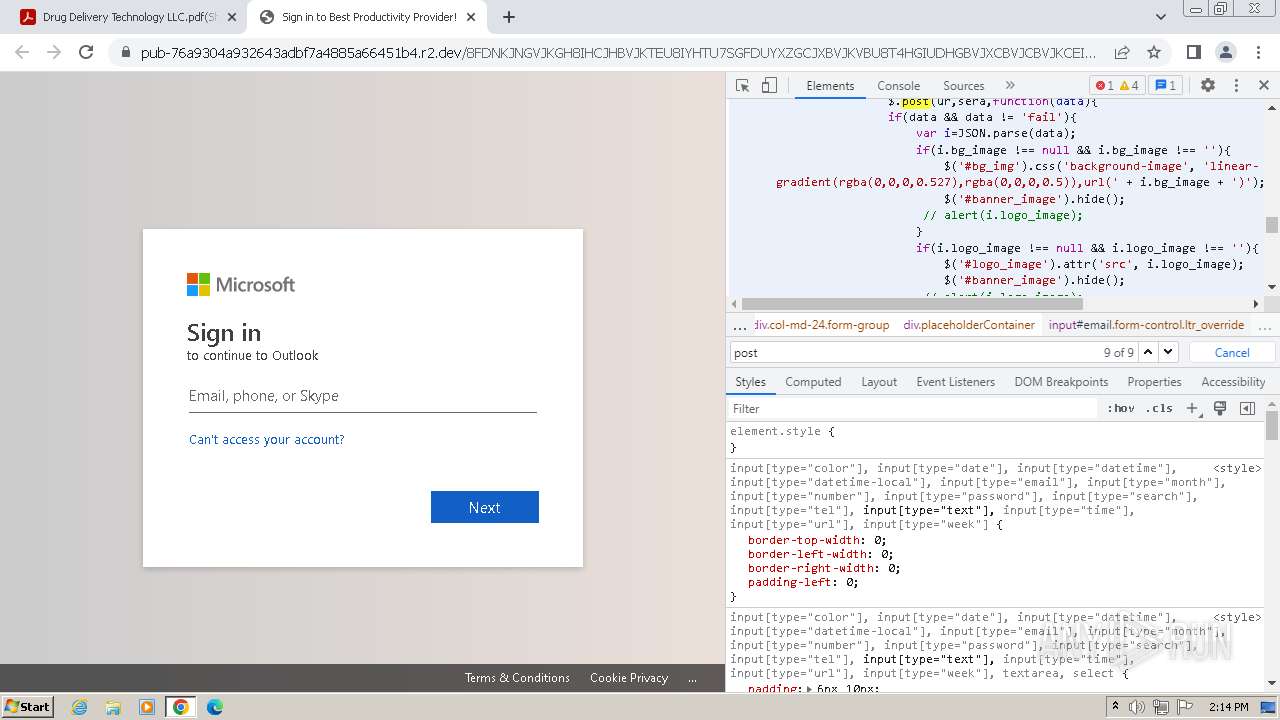The width and height of the screenshot is (1280, 720).
Task: Click the DevTools search box containing post
Action: [915, 352]
